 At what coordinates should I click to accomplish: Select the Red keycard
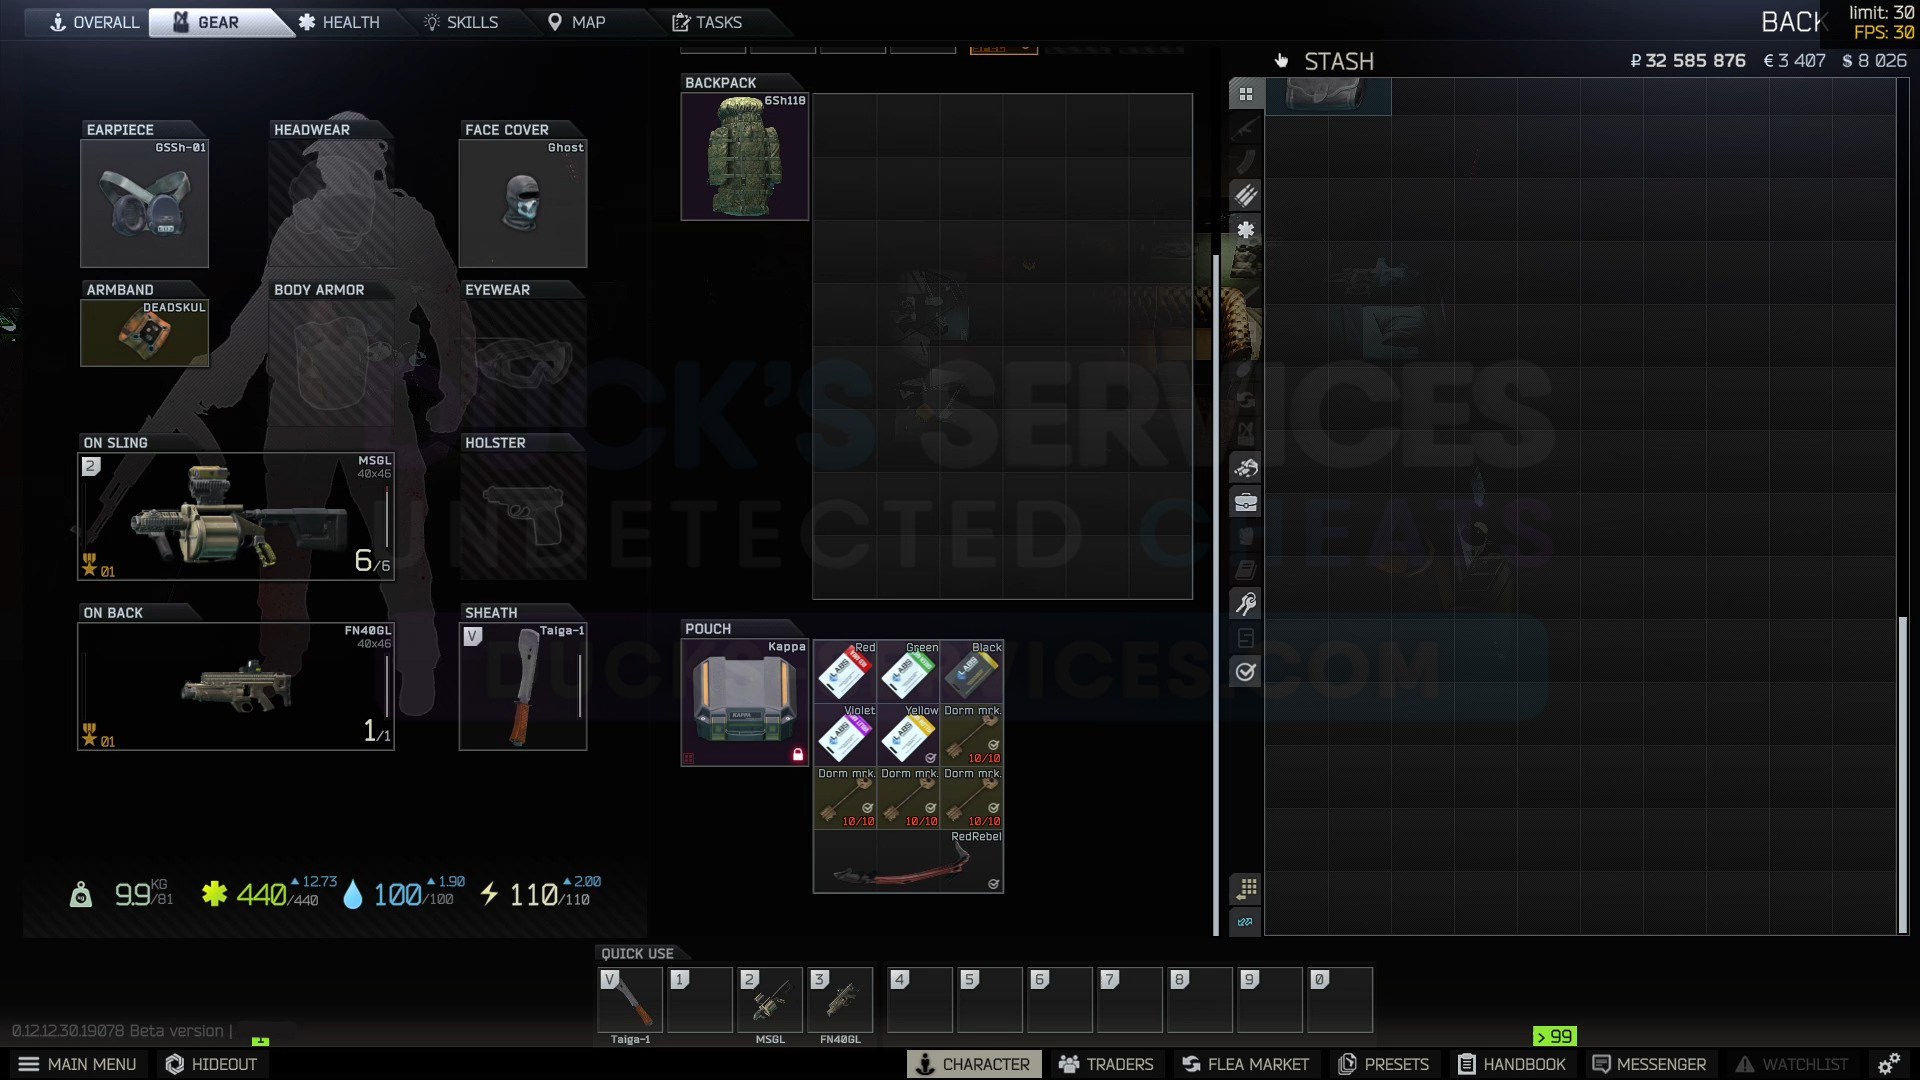(845, 672)
